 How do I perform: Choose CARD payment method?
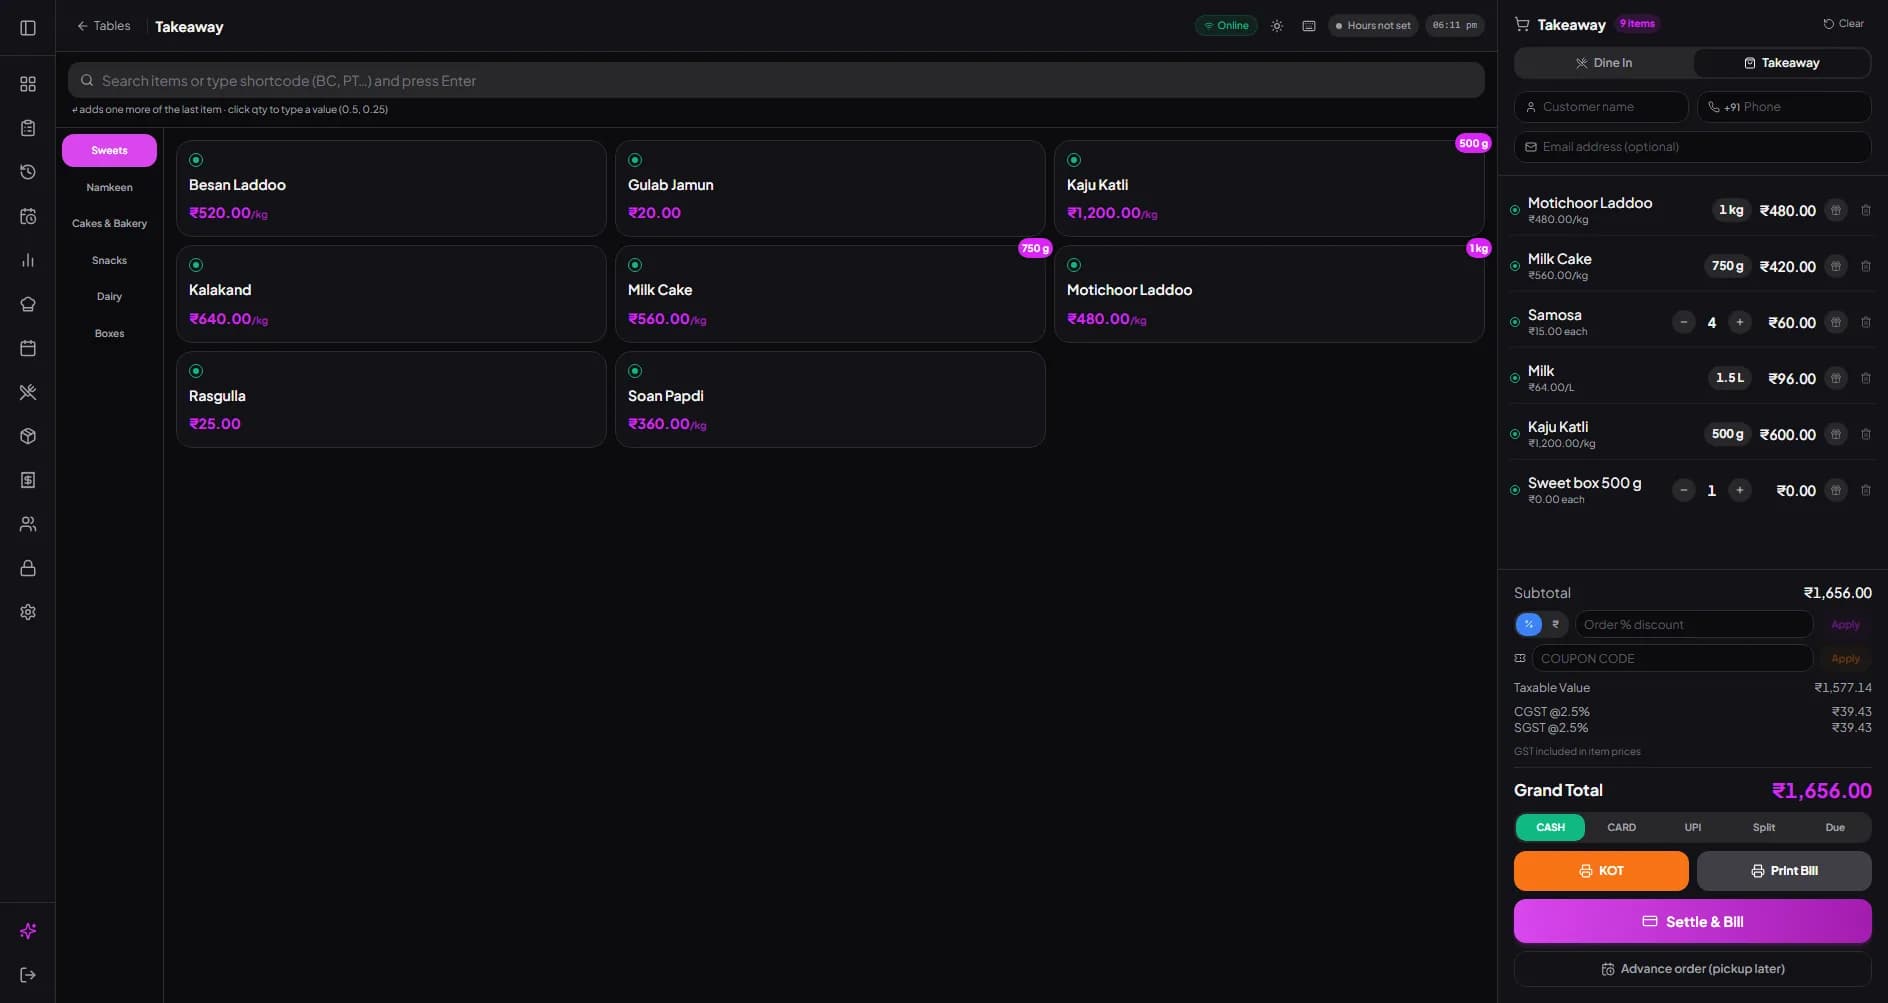(1621, 828)
